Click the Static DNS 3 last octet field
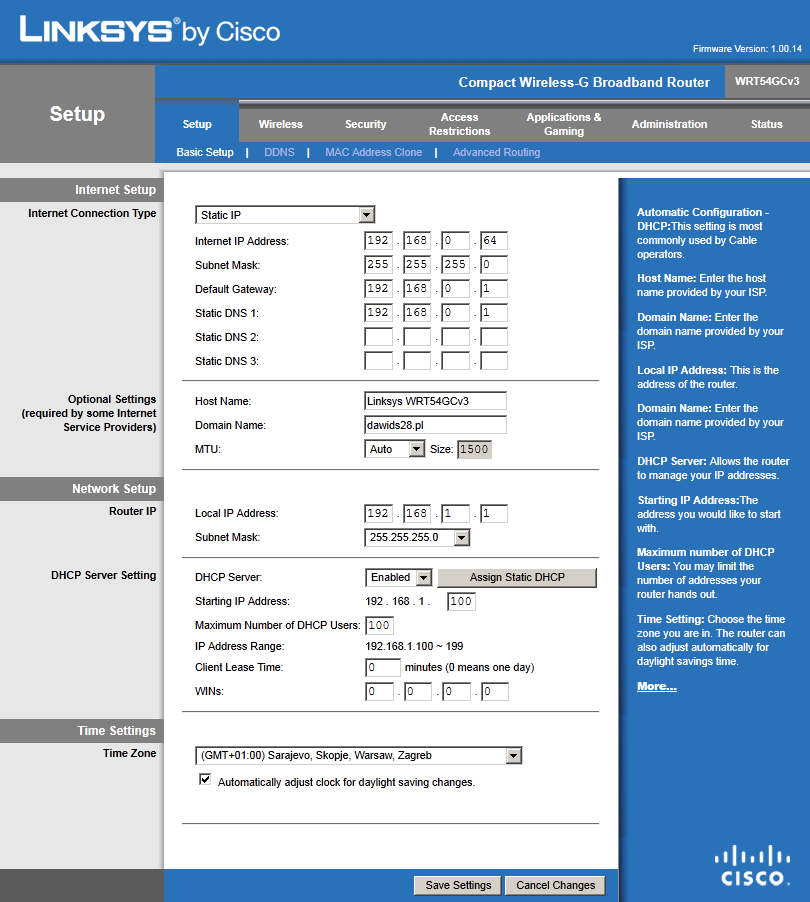Screen dimensions: 810x902 coord(494,361)
